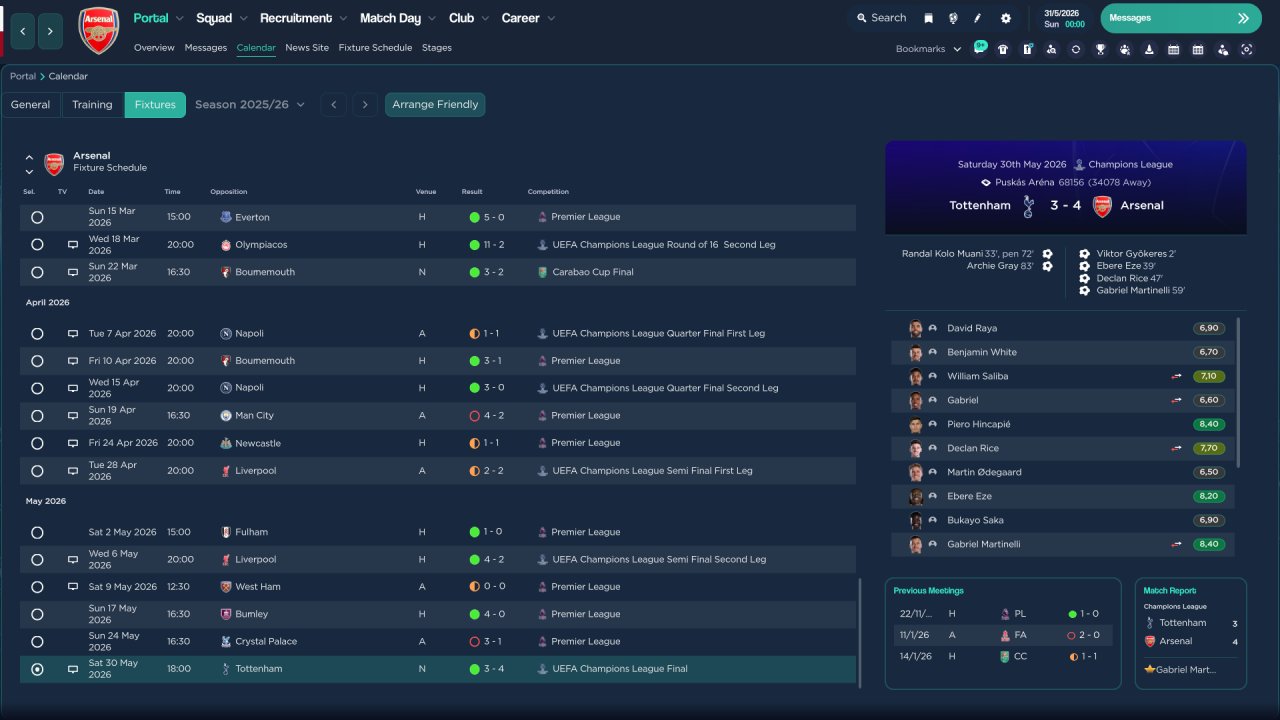Click the staff-group bookmark icon after the trophy
Image resolution: width=1280 pixels, height=720 pixels.
1125,49
